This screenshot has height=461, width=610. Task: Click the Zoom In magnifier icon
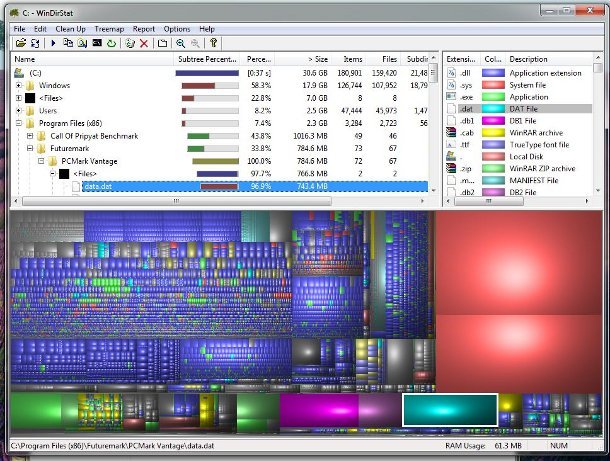181,43
